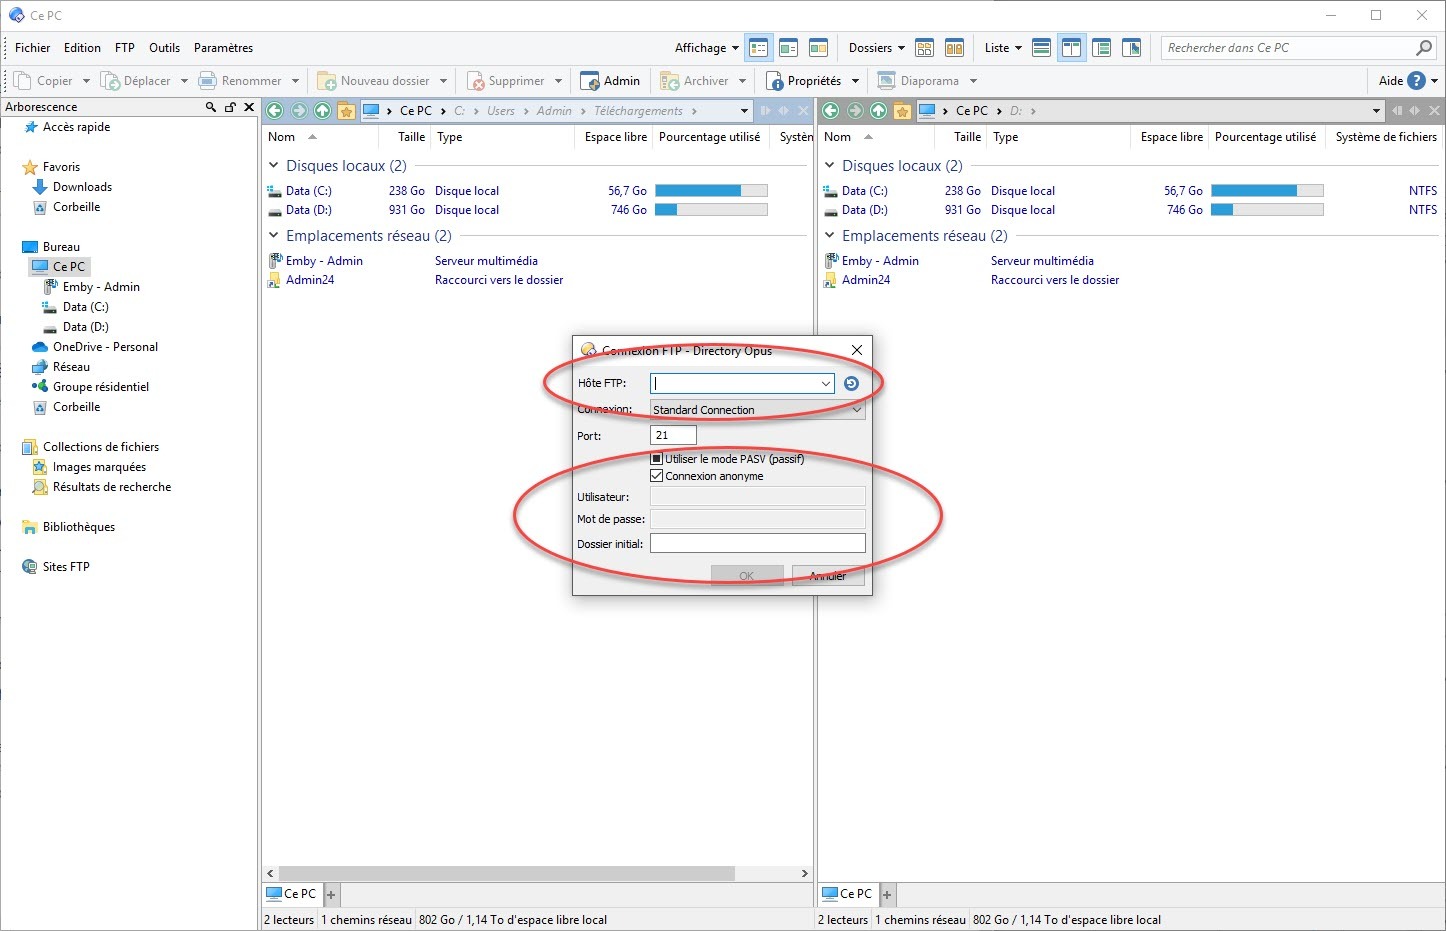The width and height of the screenshot is (1446, 931).
Task: Add new tab in right pane
Action: click(887, 894)
